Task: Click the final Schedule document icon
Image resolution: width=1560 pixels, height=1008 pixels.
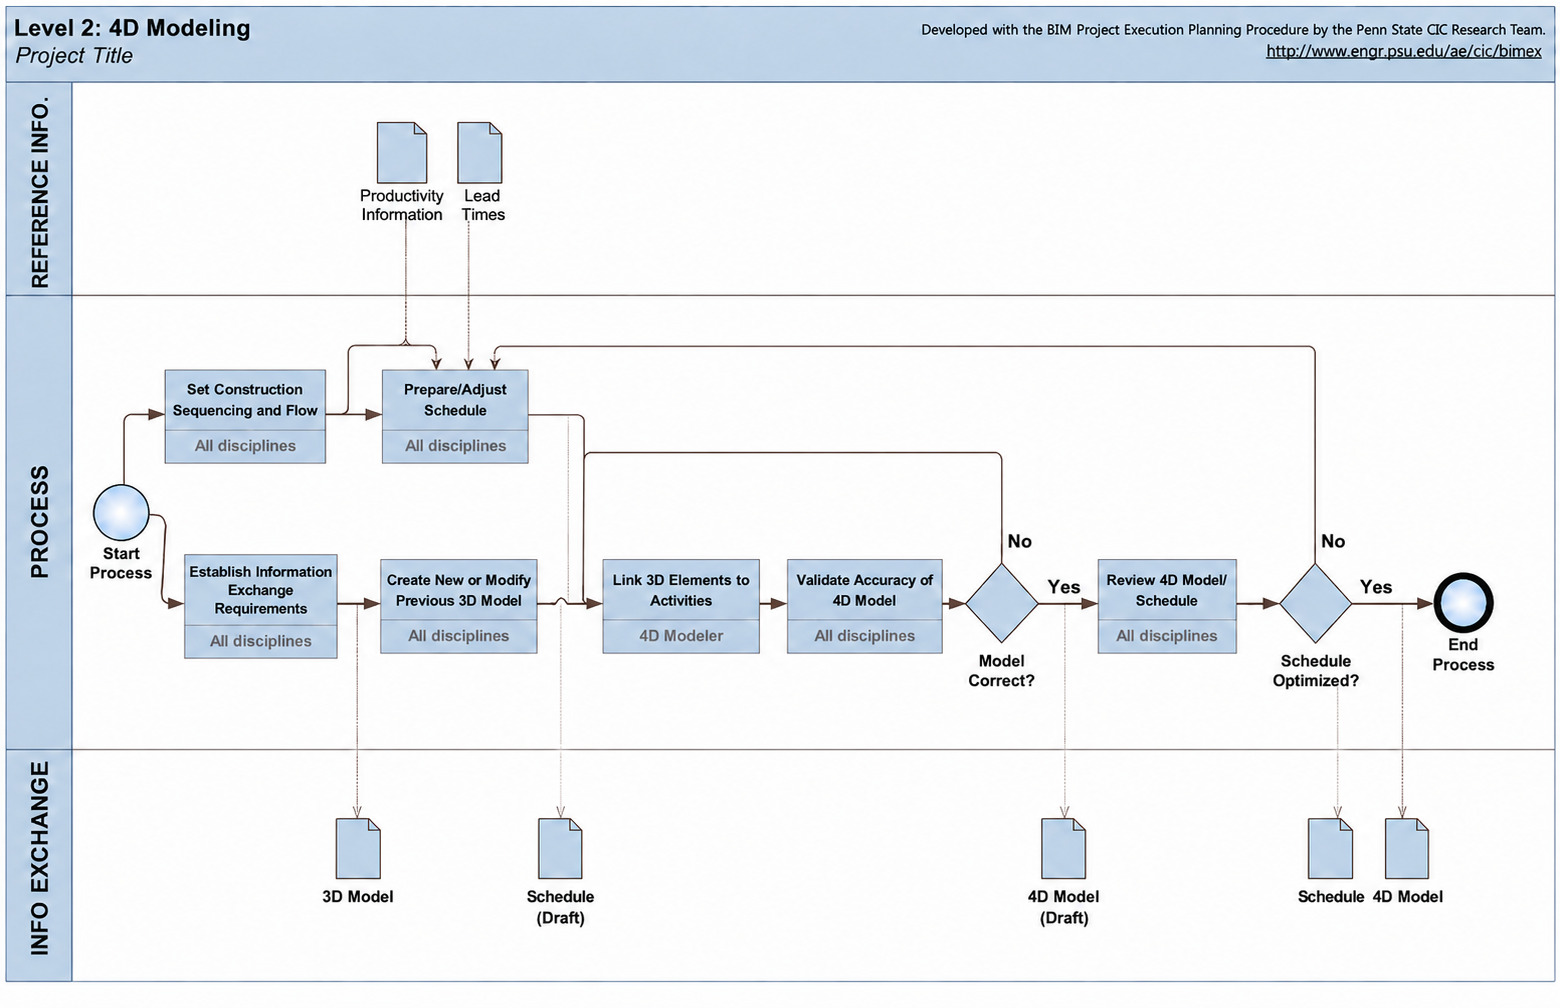Action: 1331,849
